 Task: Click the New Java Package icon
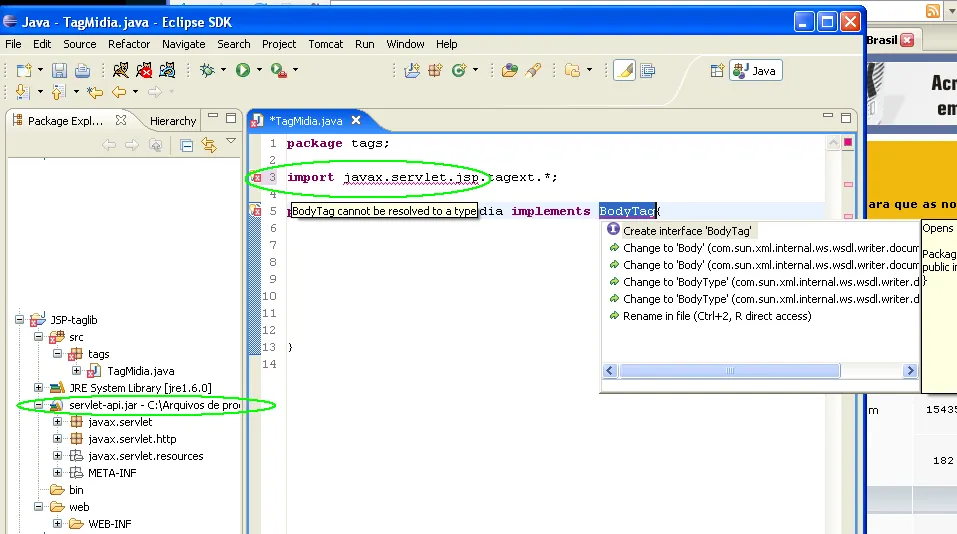click(x=435, y=70)
